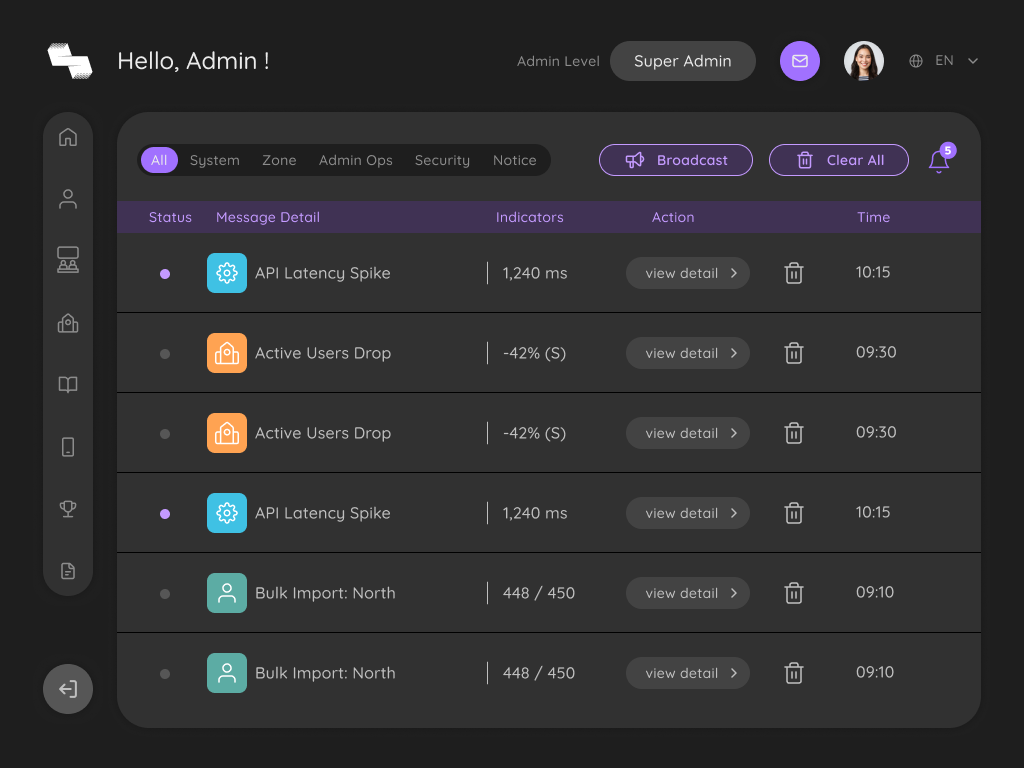
Task: Open the open-book sidebar icon
Action: (x=68, y=385)
